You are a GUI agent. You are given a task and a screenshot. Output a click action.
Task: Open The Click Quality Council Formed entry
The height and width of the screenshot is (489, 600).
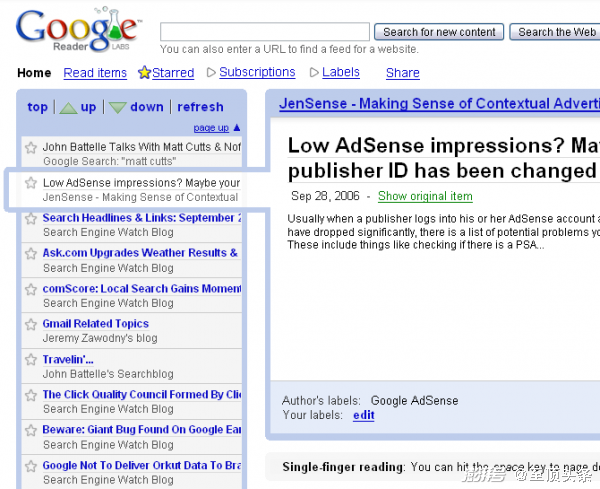click(142, 394)
